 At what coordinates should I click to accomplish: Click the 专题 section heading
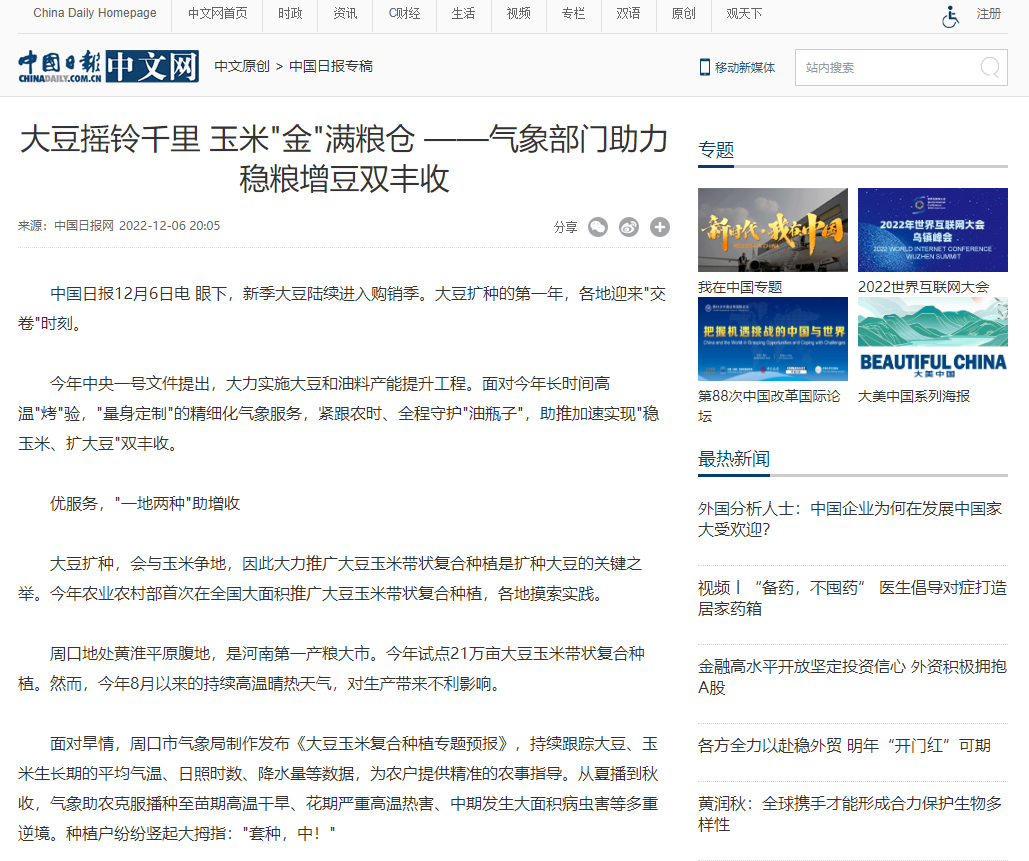pos(716,150)
